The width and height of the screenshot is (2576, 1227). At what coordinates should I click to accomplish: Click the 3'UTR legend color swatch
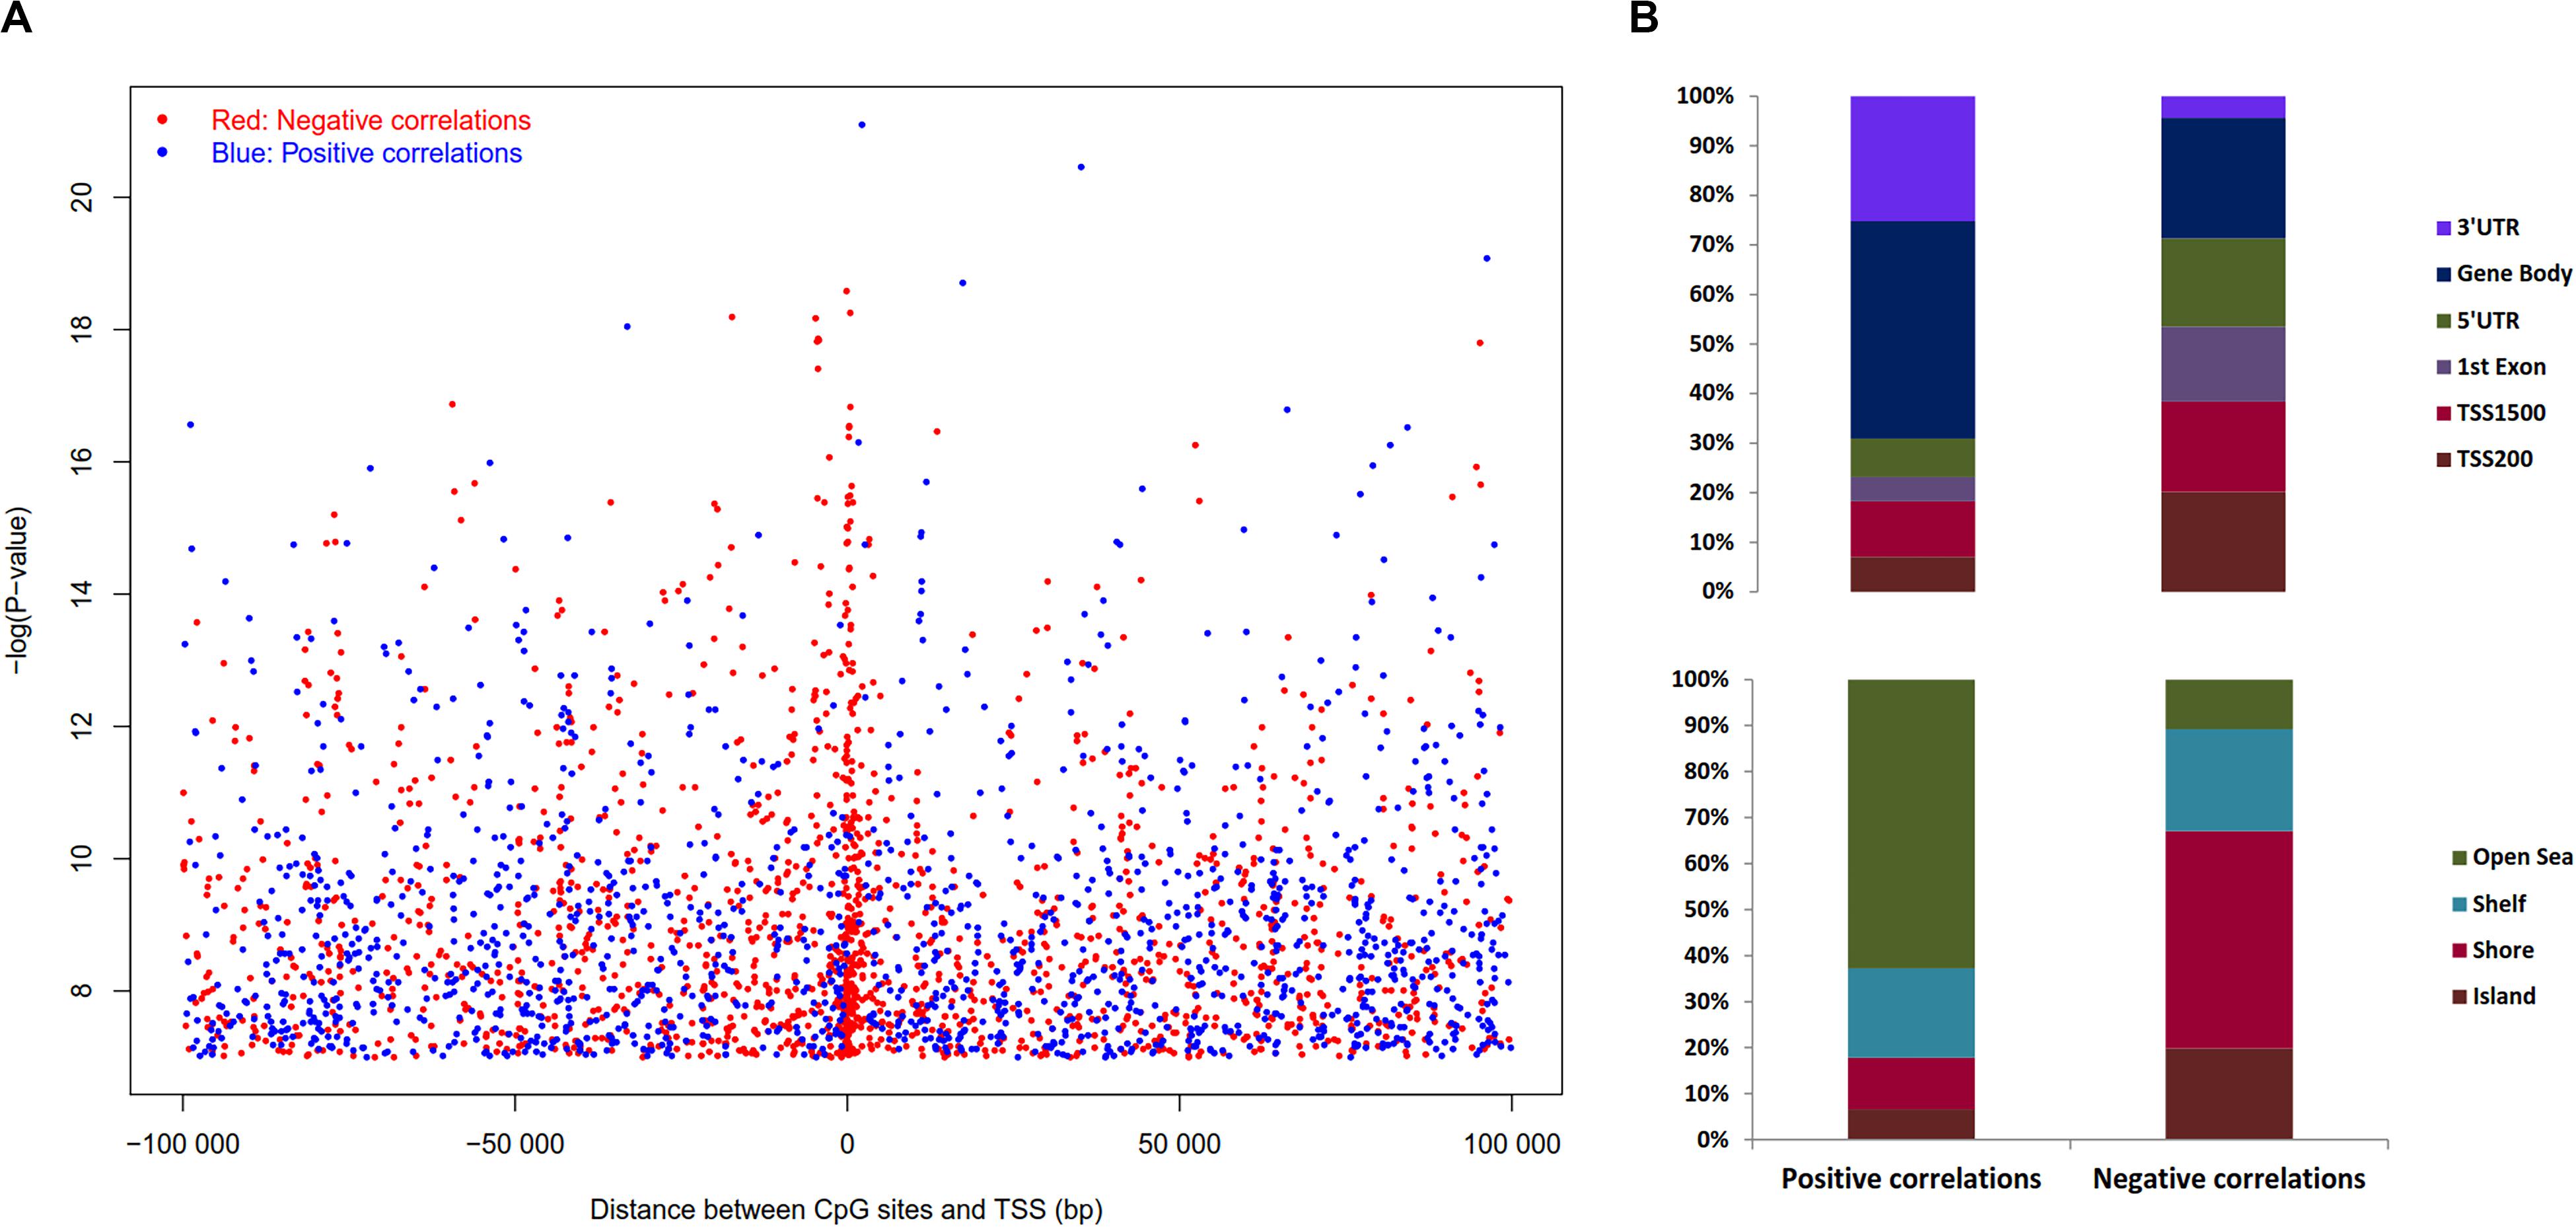click(2443, 229)
